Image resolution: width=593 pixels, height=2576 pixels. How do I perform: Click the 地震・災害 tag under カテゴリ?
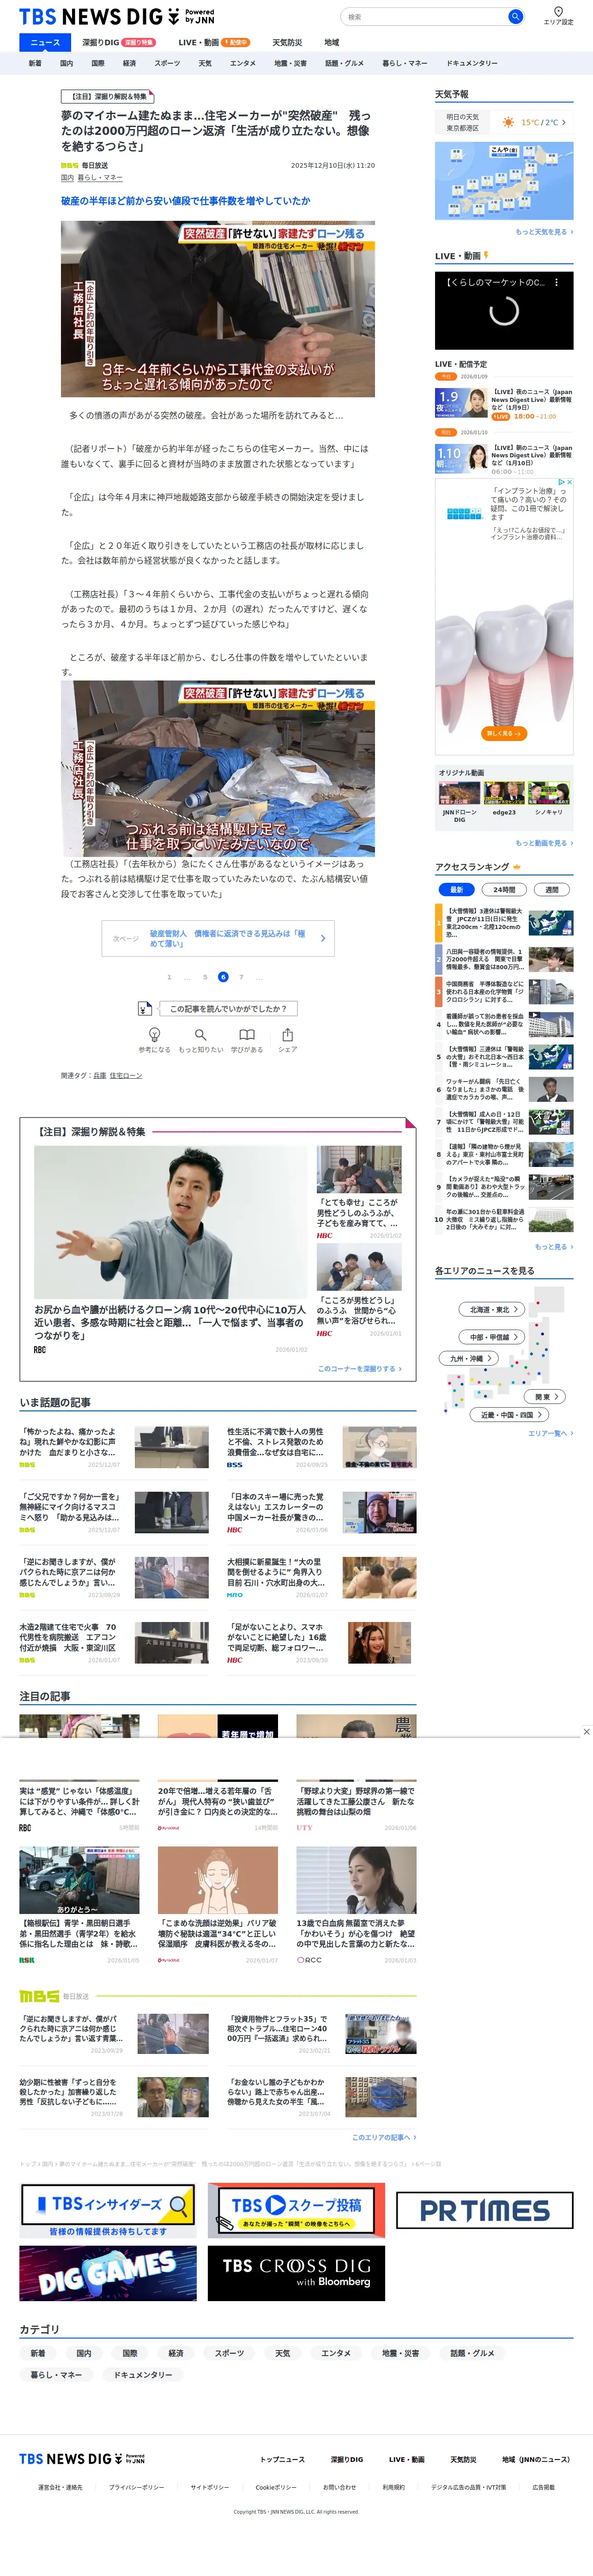coord(401,2353)
